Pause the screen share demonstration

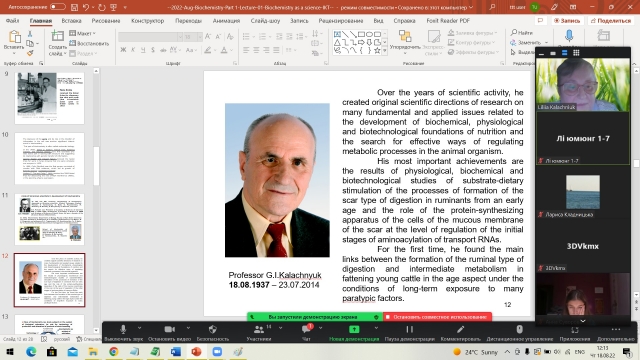(409, 329)
